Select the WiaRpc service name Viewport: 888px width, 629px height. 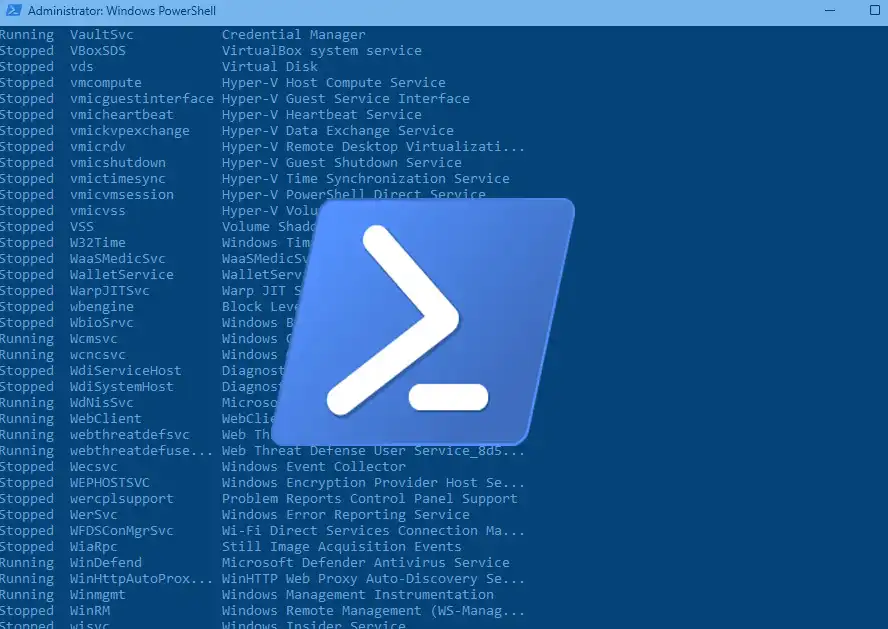[x=93, y=547]
